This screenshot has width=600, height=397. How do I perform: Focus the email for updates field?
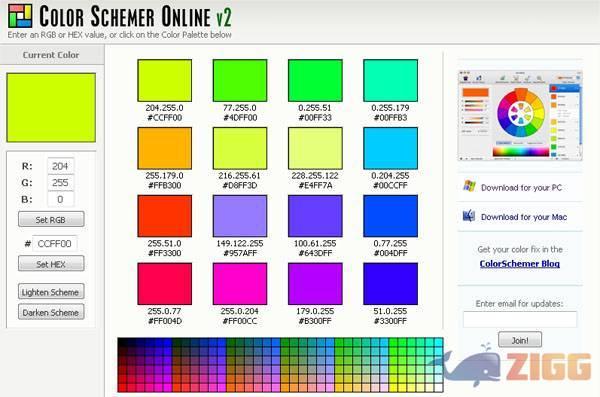(x=520, y=319)
